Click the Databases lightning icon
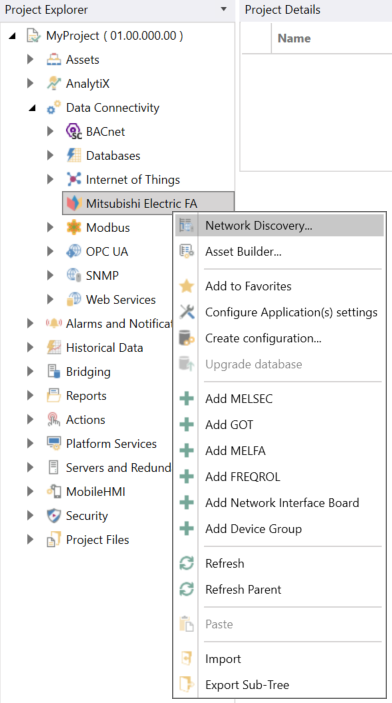392x703 pixels. click(x=74, y=156)
